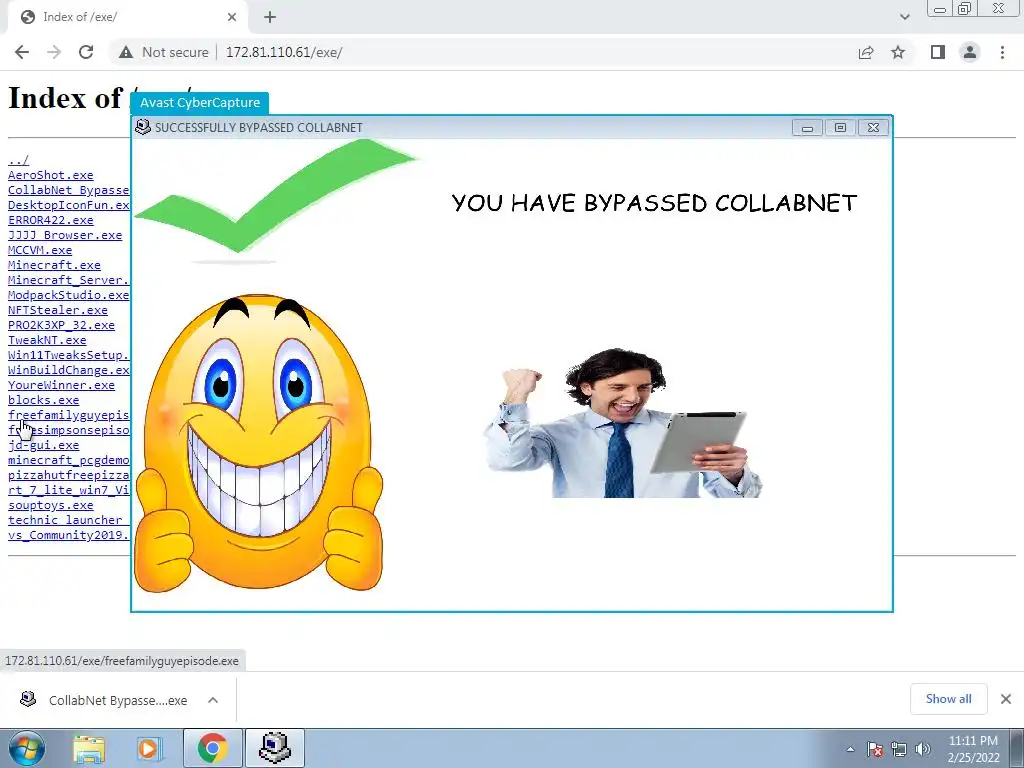Open the volume speaker tray icon
This screenshot has height=768, width=1024.
923,749
